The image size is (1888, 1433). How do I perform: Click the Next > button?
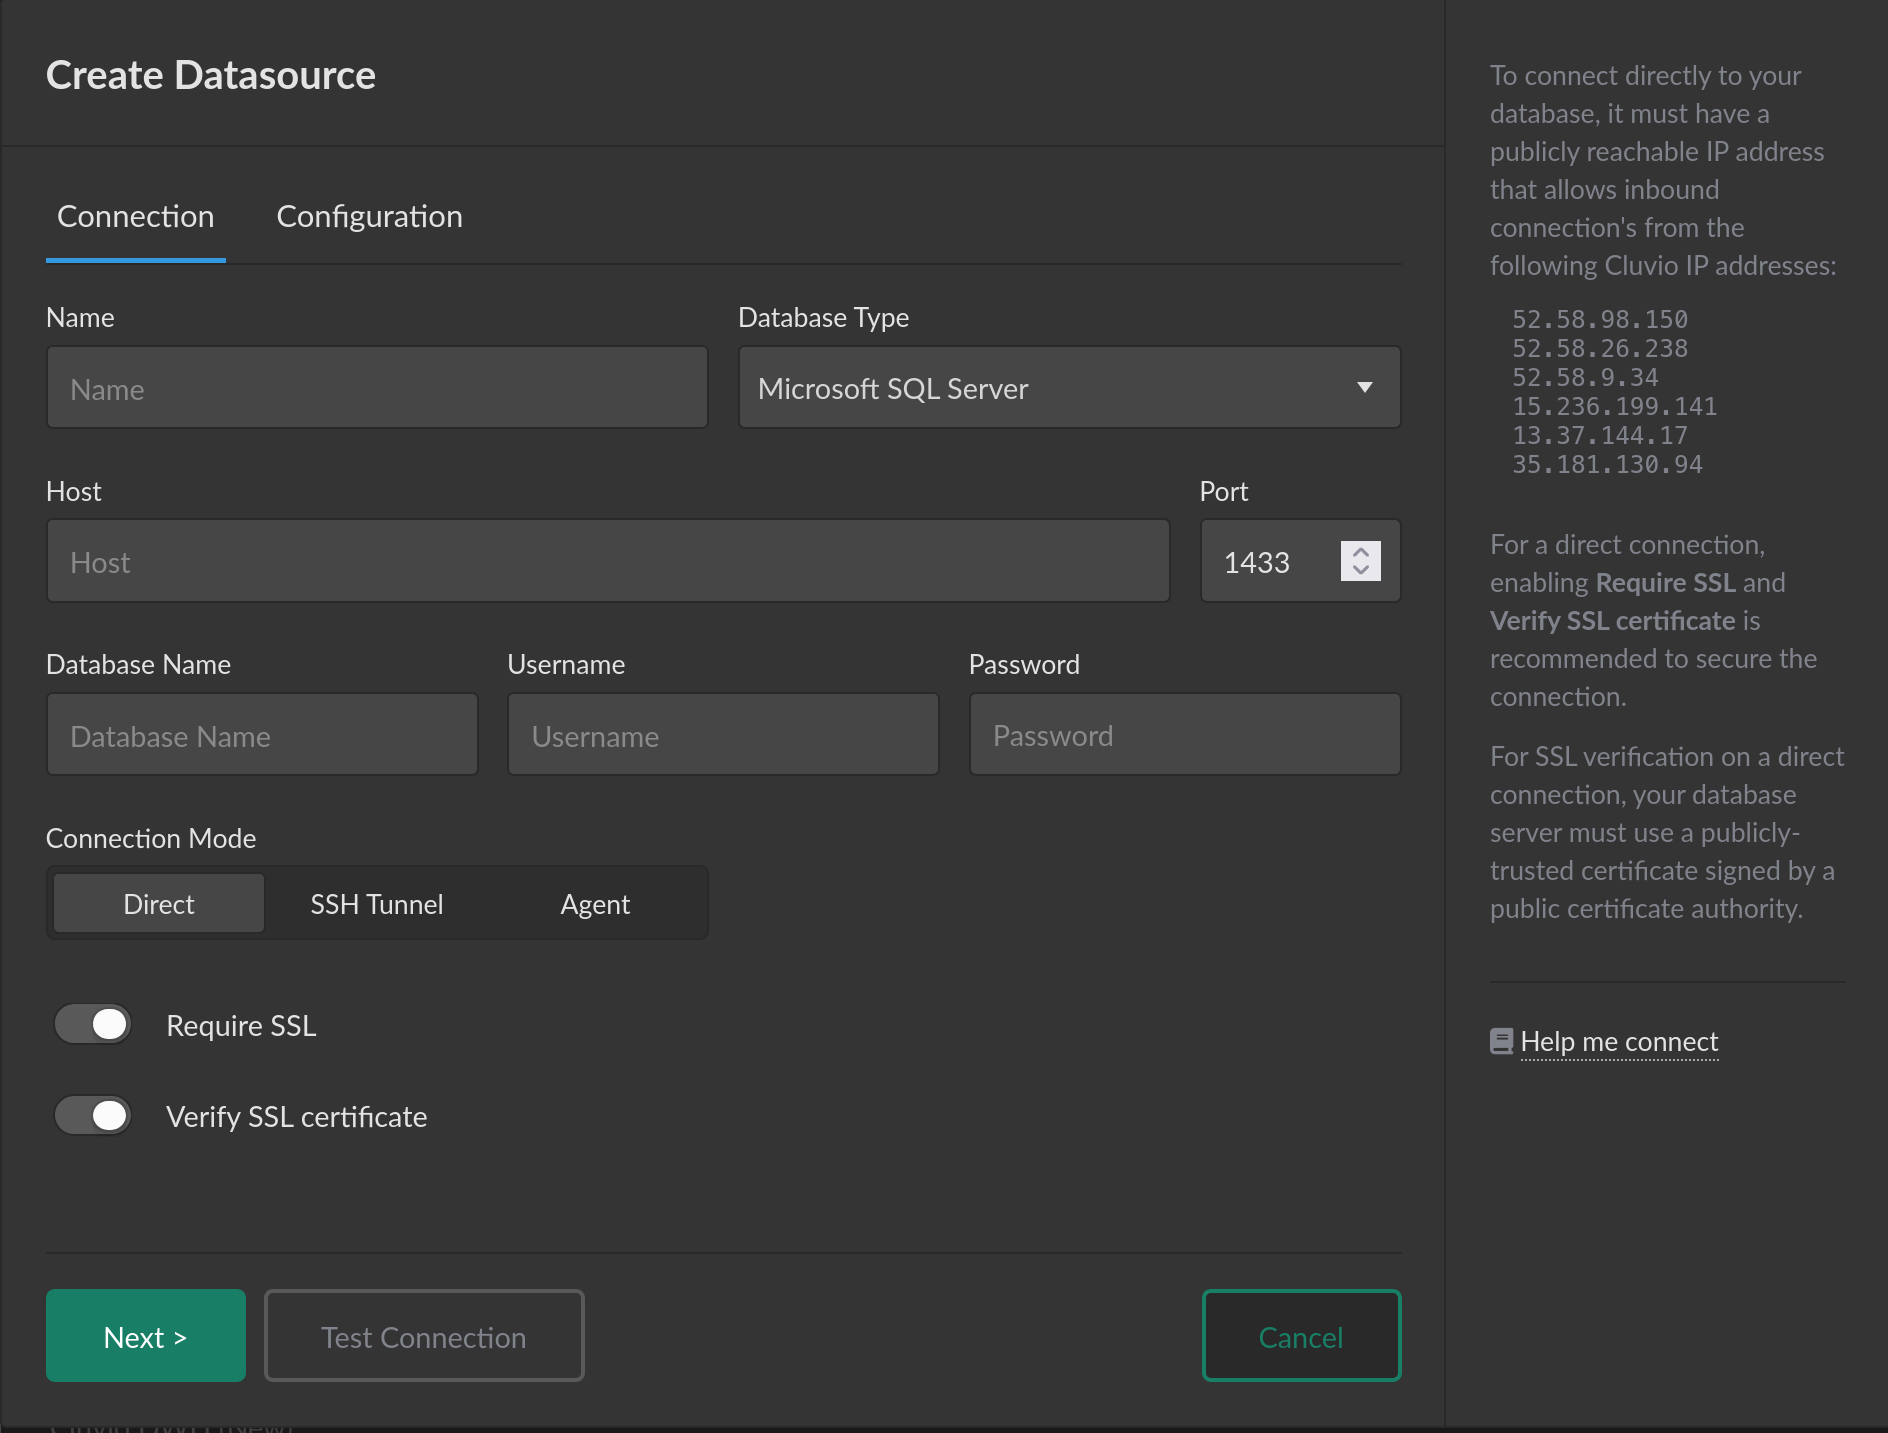[x=146, y=1336]
